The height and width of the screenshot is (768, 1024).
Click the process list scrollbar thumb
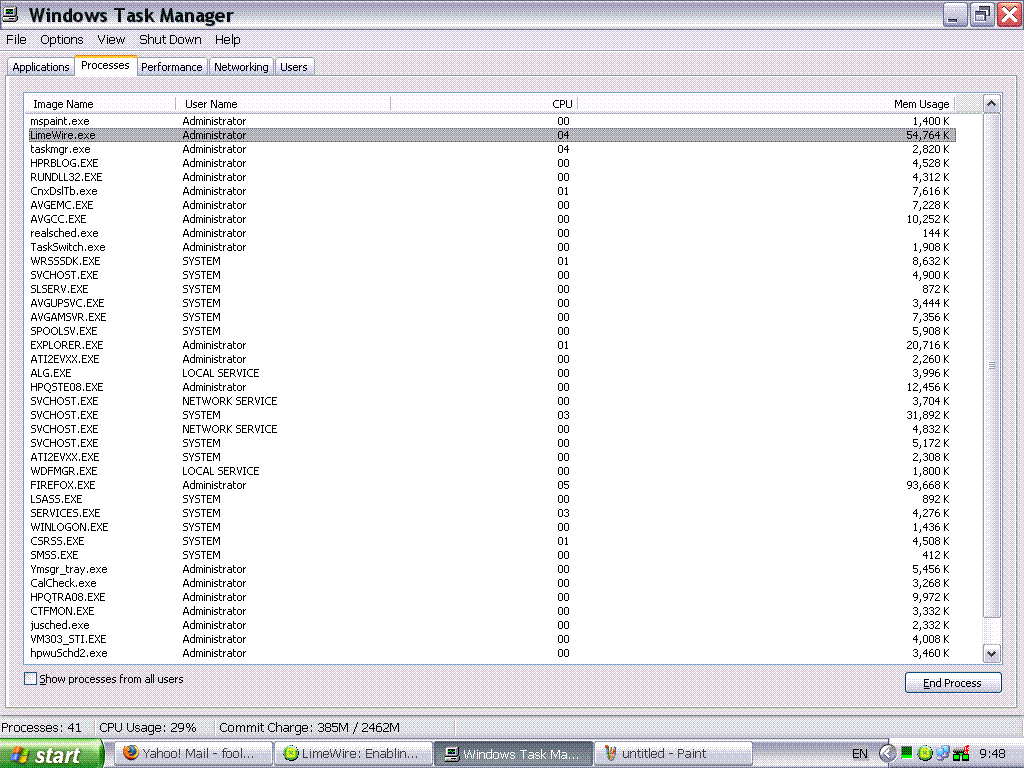pos(991,365)
